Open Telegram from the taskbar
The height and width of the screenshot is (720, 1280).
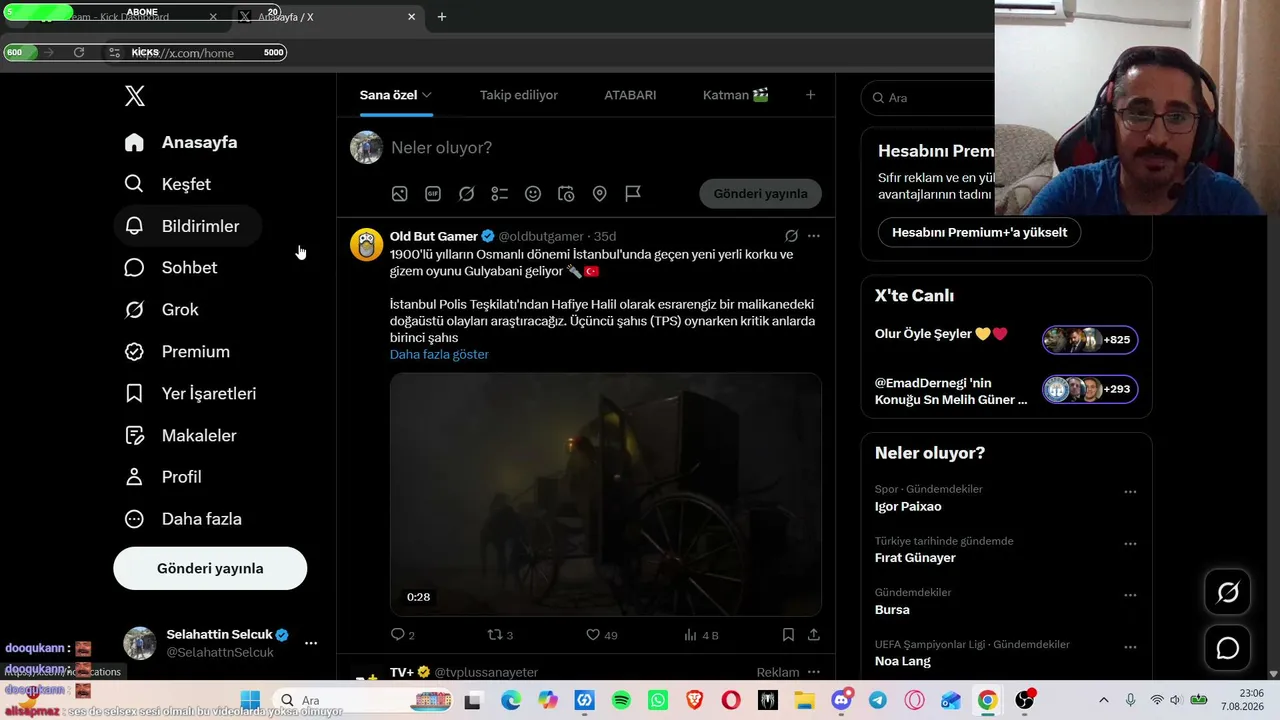coord(877,701)
